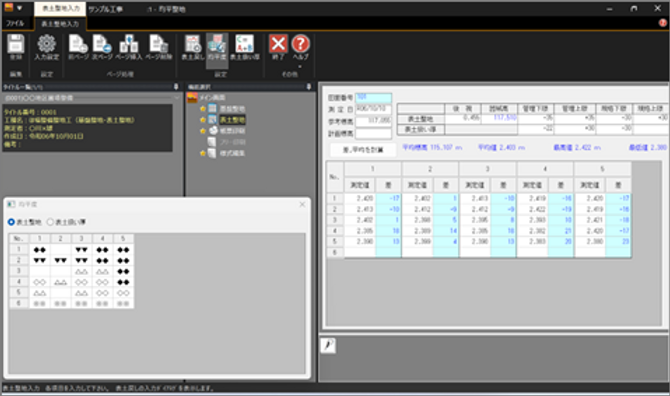
Task: Open the ファイル menu tab
Action: coord(15,23)
